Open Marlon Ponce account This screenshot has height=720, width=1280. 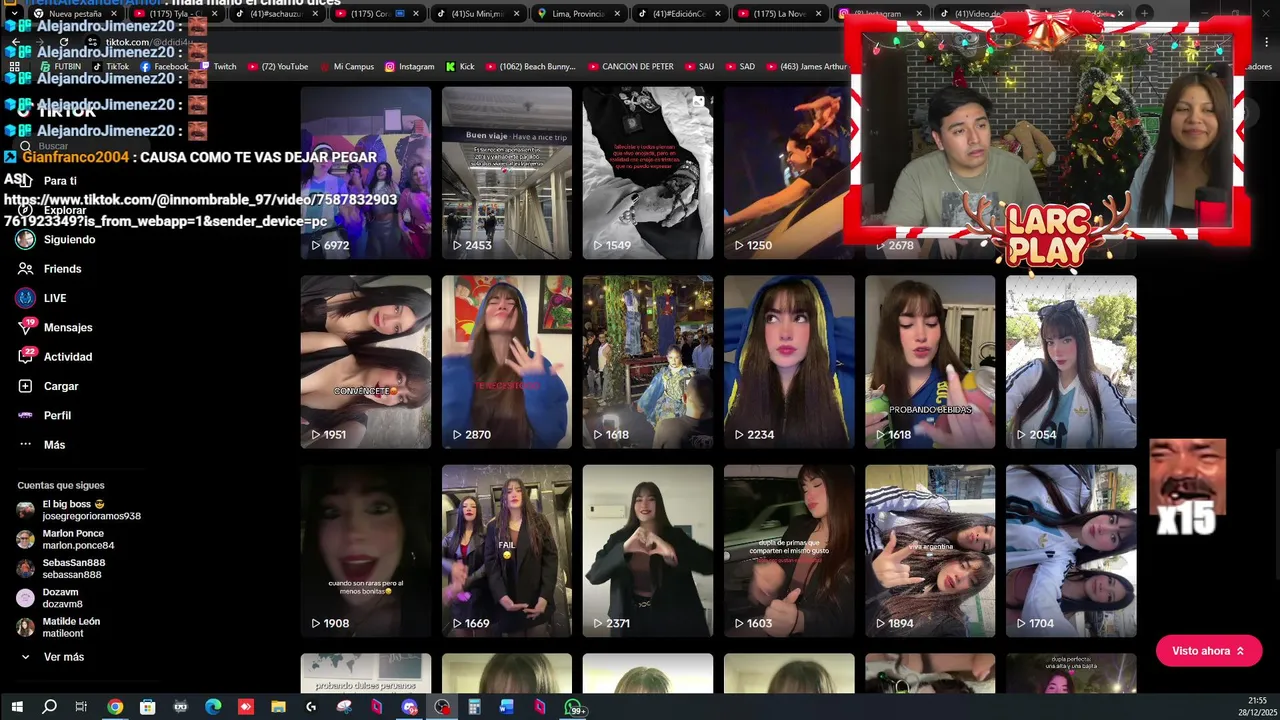click(66, 540)
